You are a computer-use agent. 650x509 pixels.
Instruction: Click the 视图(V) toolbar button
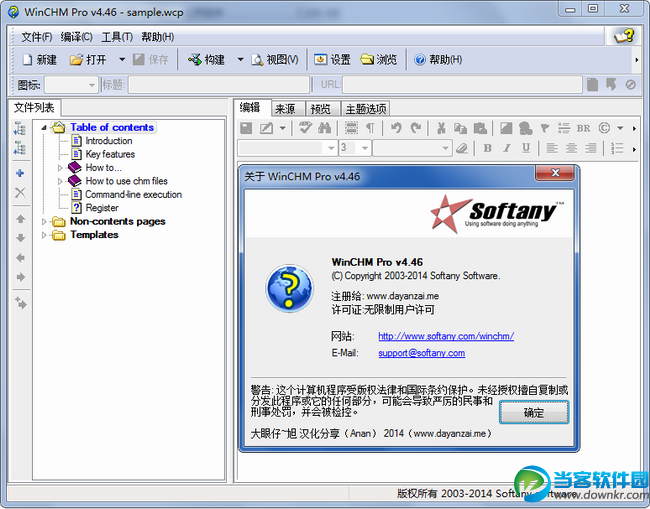(x=274, y=60)
